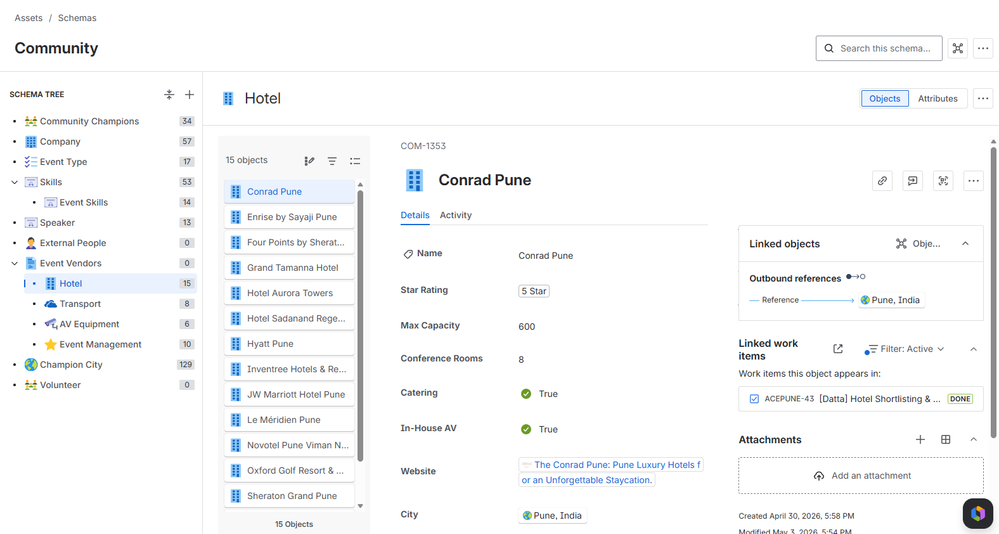Open Conrad Pune object more actions menu
The width and height of the screenshot is (999, 534).
pyautogui.click(x=974, y=181)
